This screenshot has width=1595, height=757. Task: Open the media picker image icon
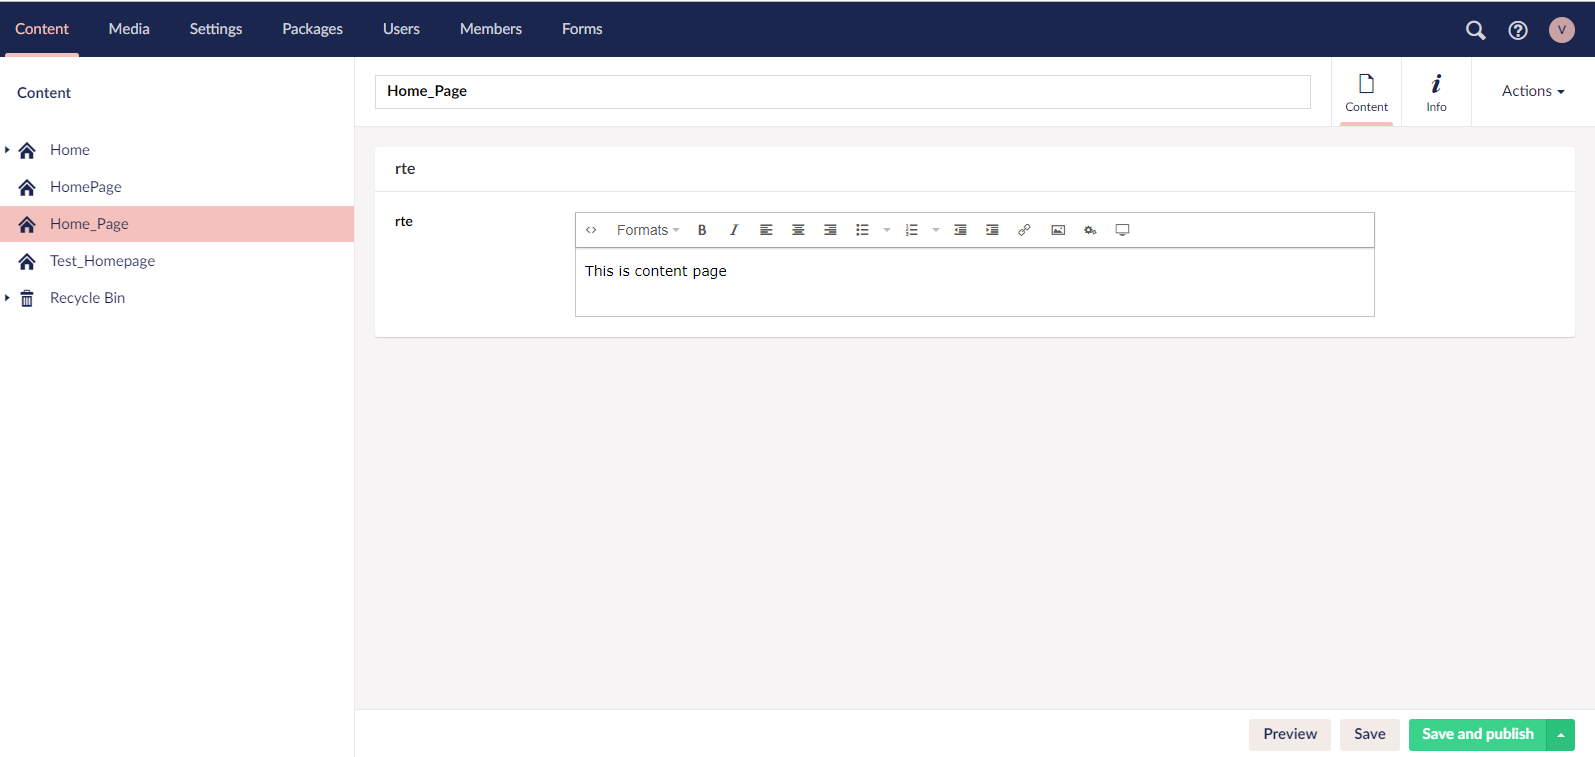pos(1058,230)
